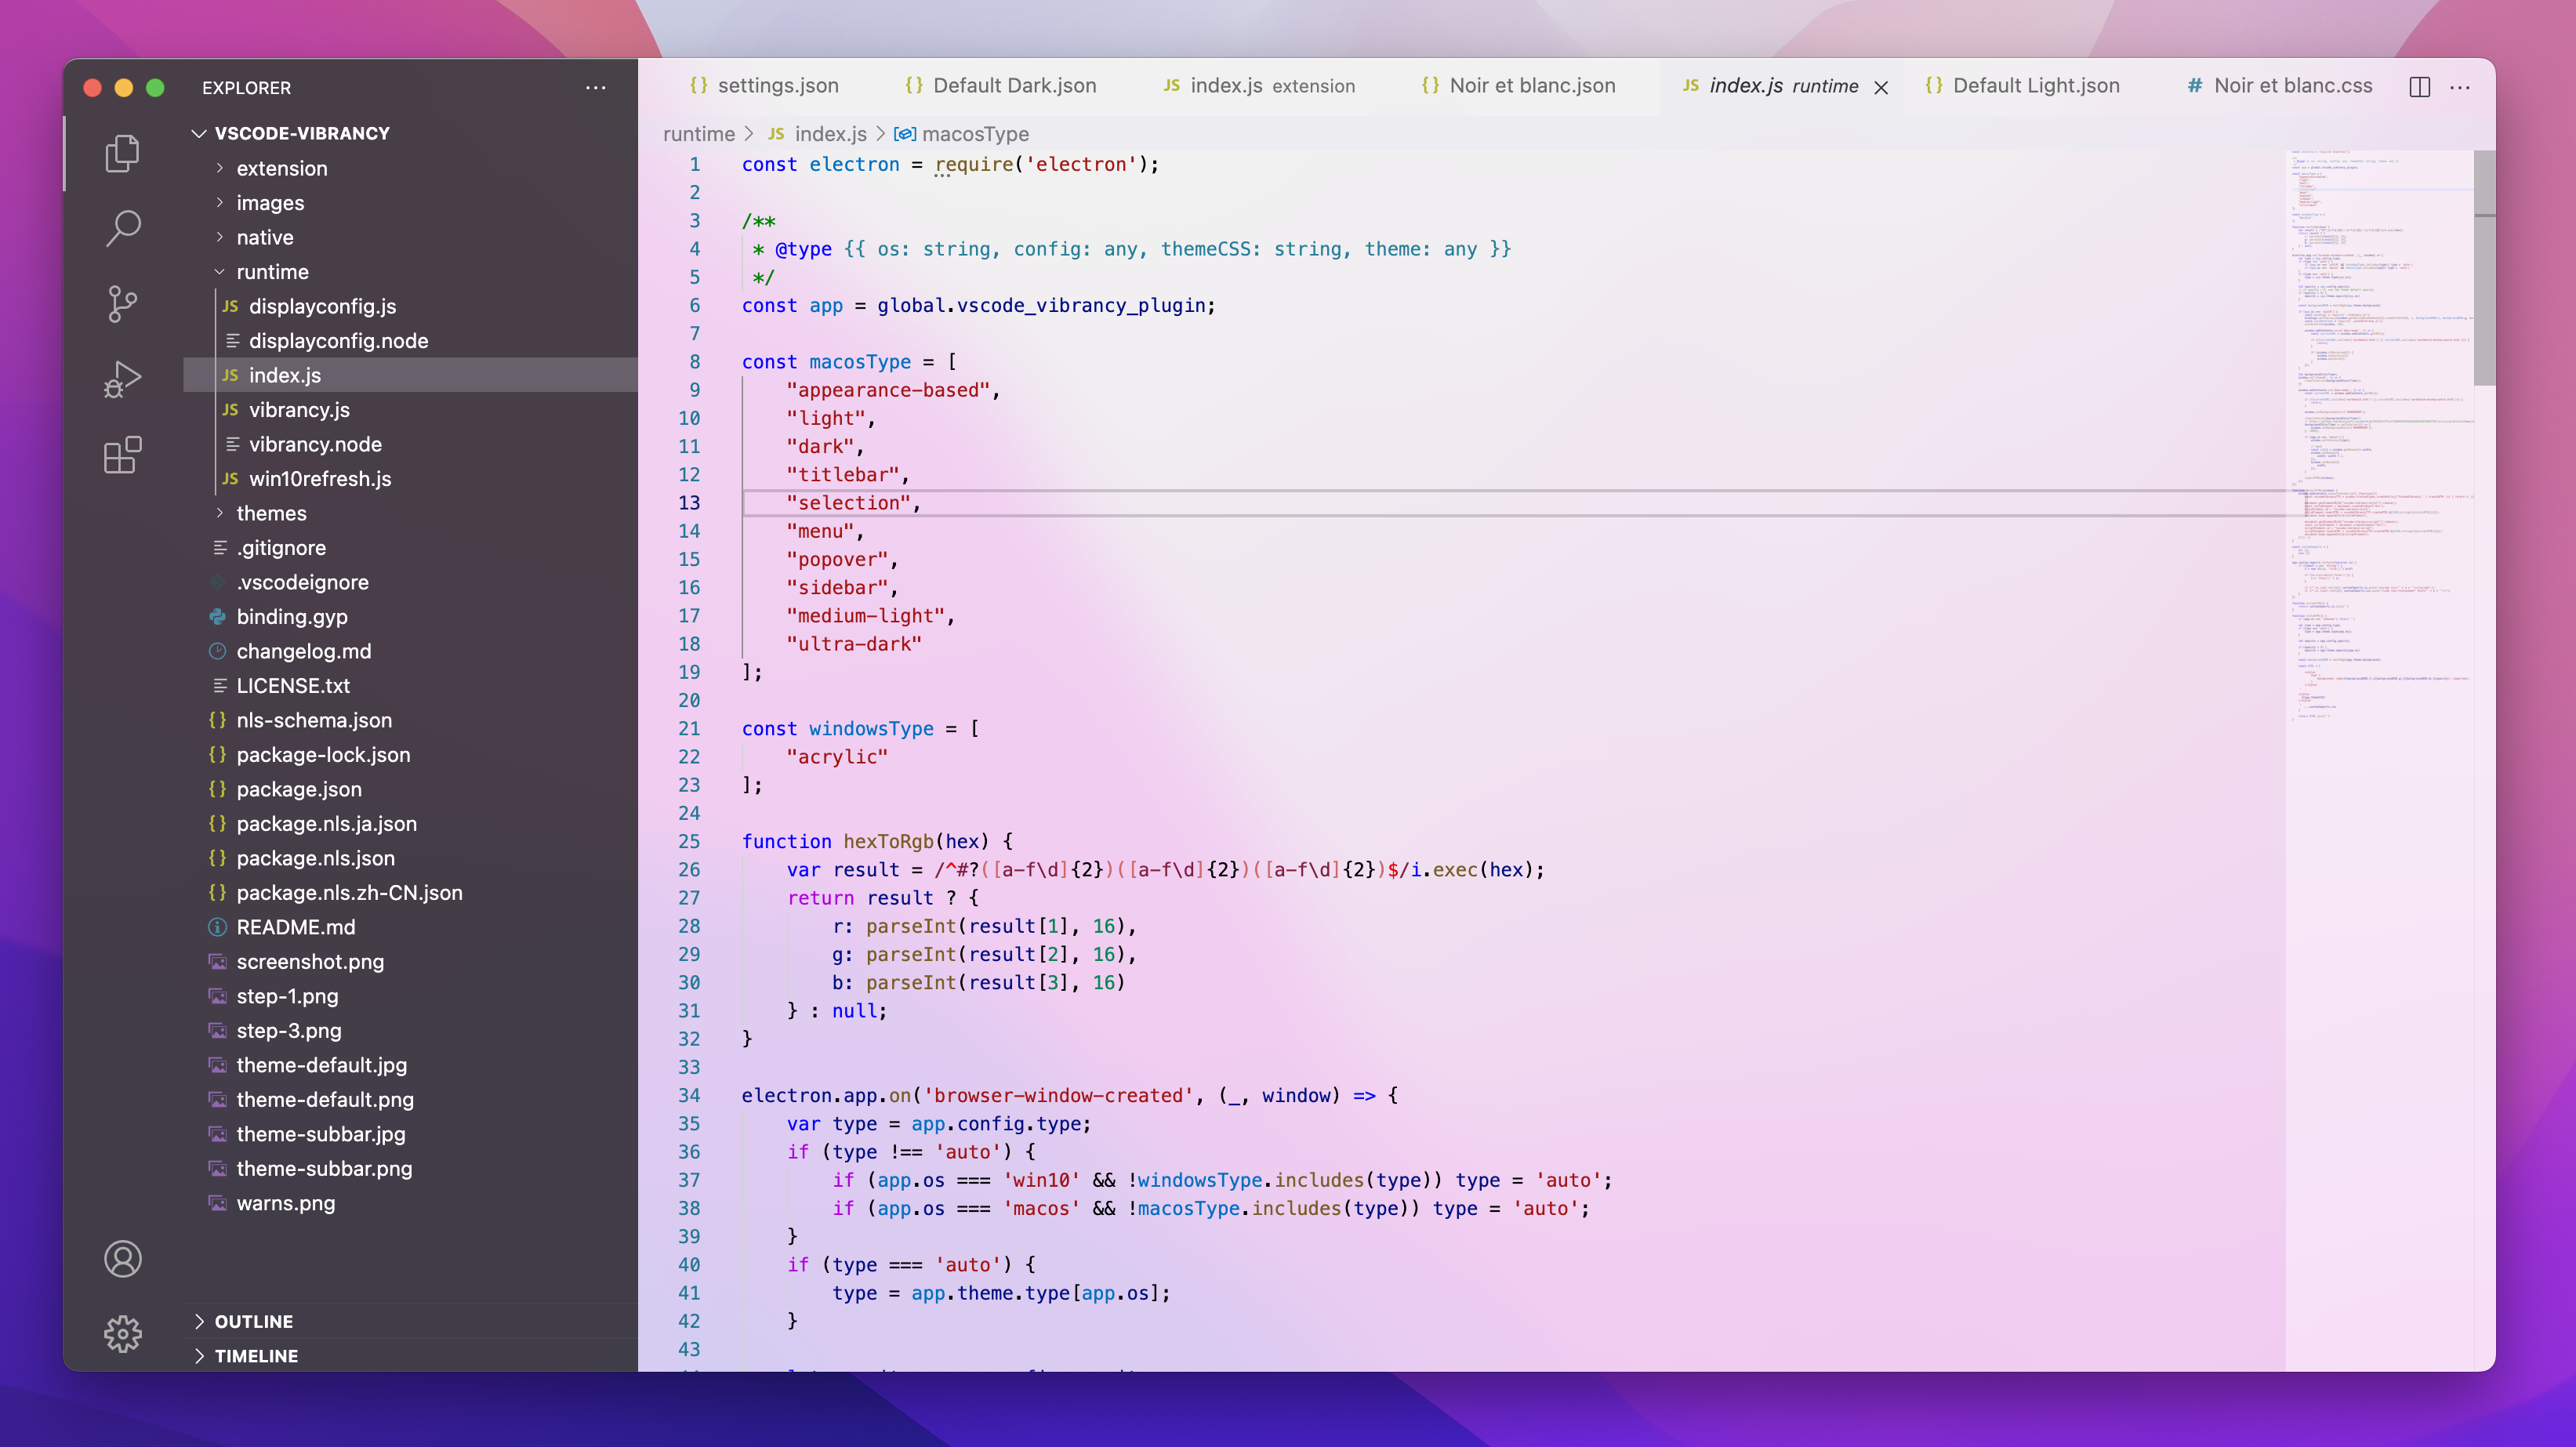Open the Source Control view
2576x1447 pixels.
click(122, 304)
